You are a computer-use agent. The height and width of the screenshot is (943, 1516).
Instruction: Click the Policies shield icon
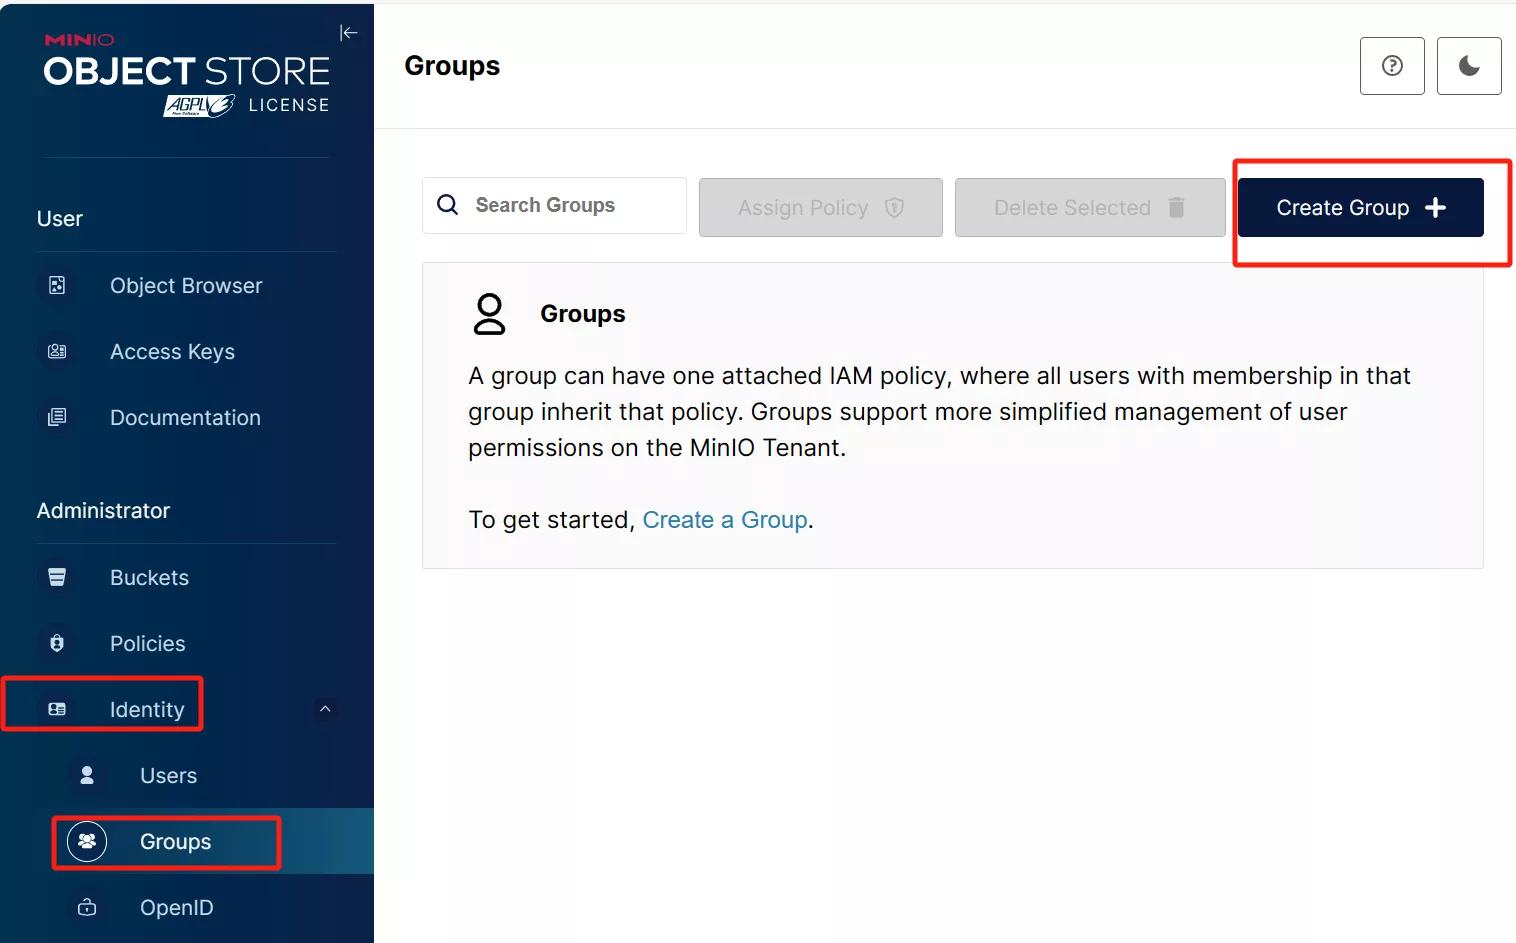pos(57,644)
